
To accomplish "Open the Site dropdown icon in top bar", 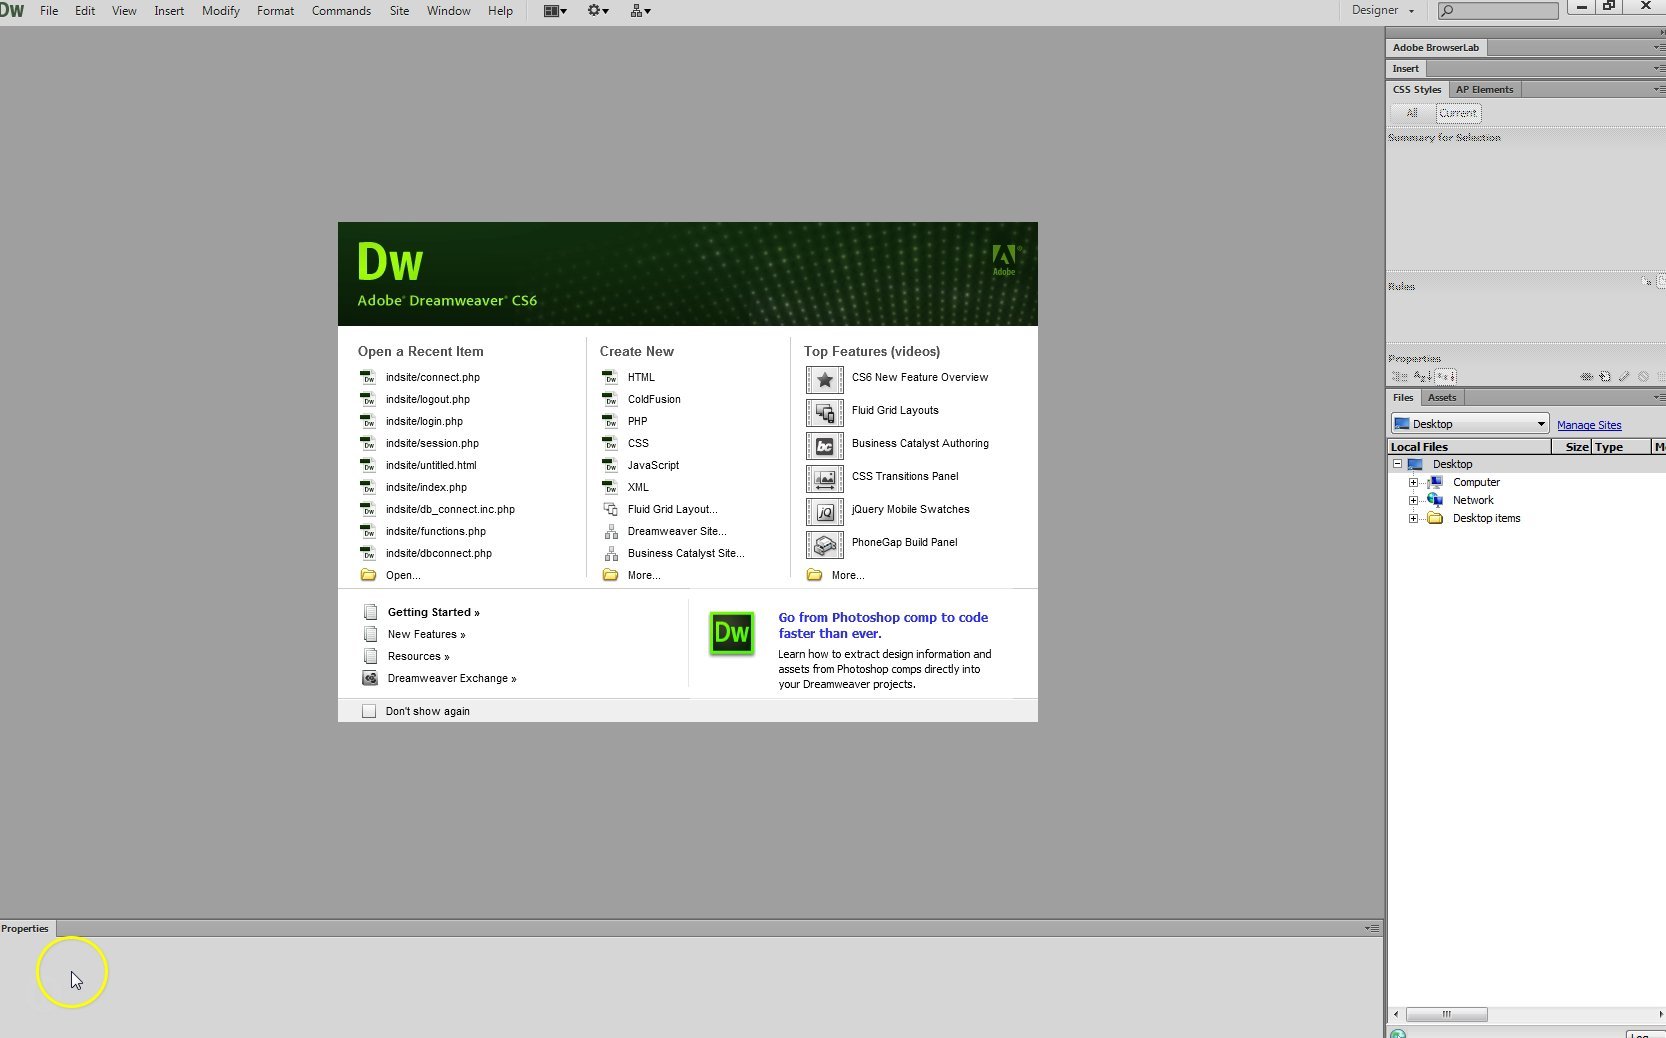I will [641, 11].
